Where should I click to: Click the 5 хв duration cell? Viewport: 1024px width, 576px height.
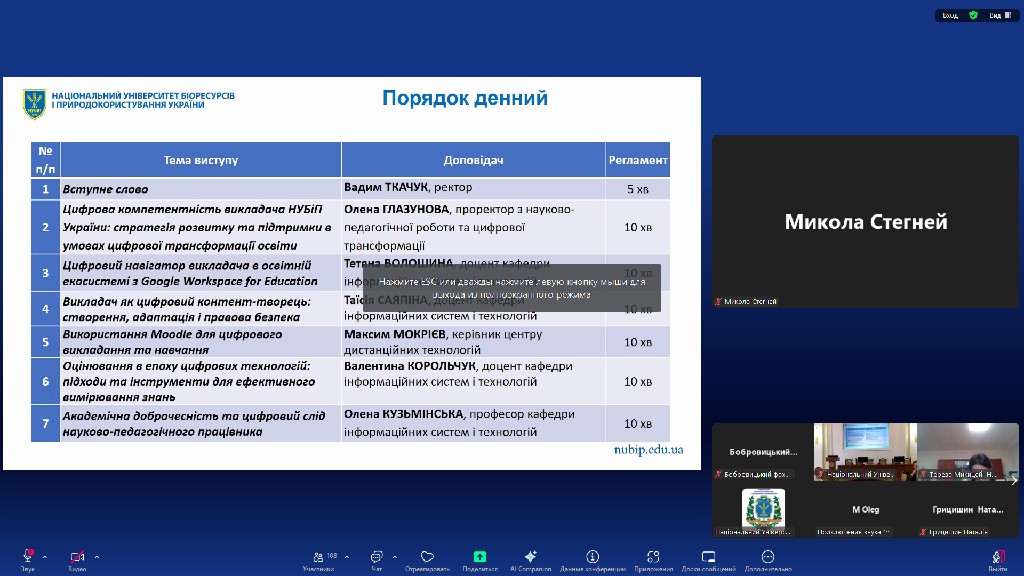click(x=638, y=189)
